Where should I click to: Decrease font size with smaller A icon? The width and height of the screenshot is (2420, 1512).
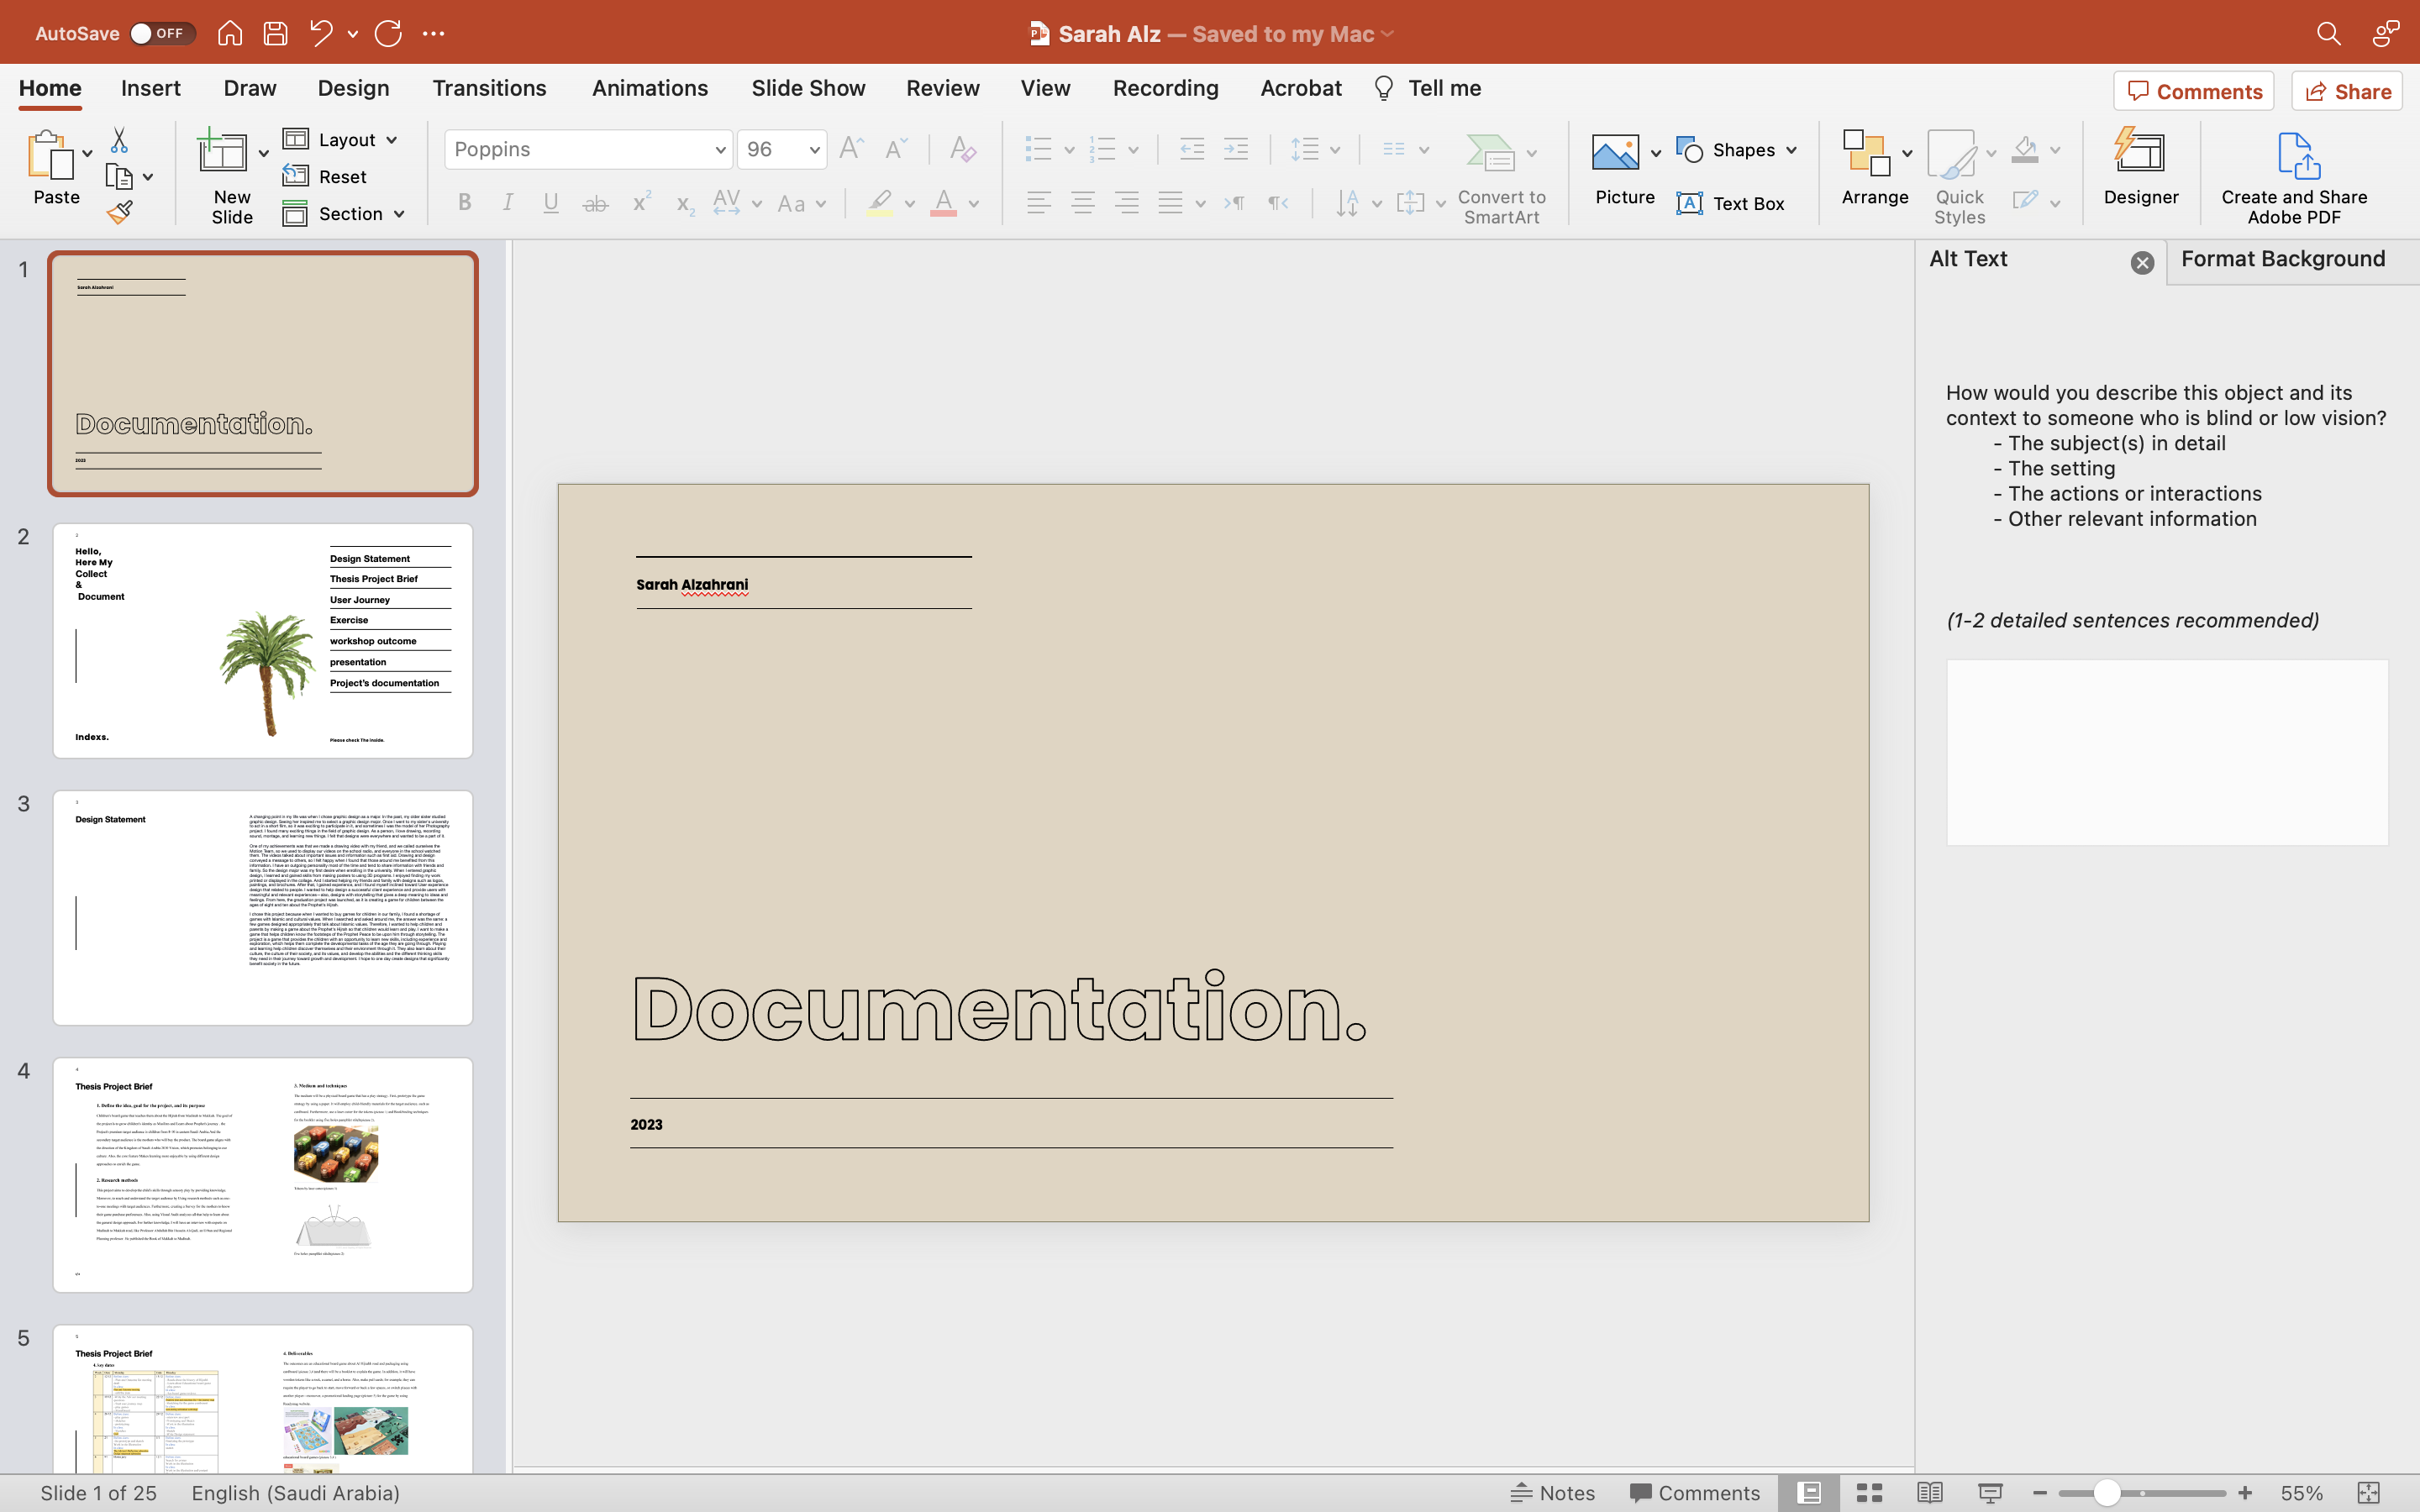[x=896, y=149]
